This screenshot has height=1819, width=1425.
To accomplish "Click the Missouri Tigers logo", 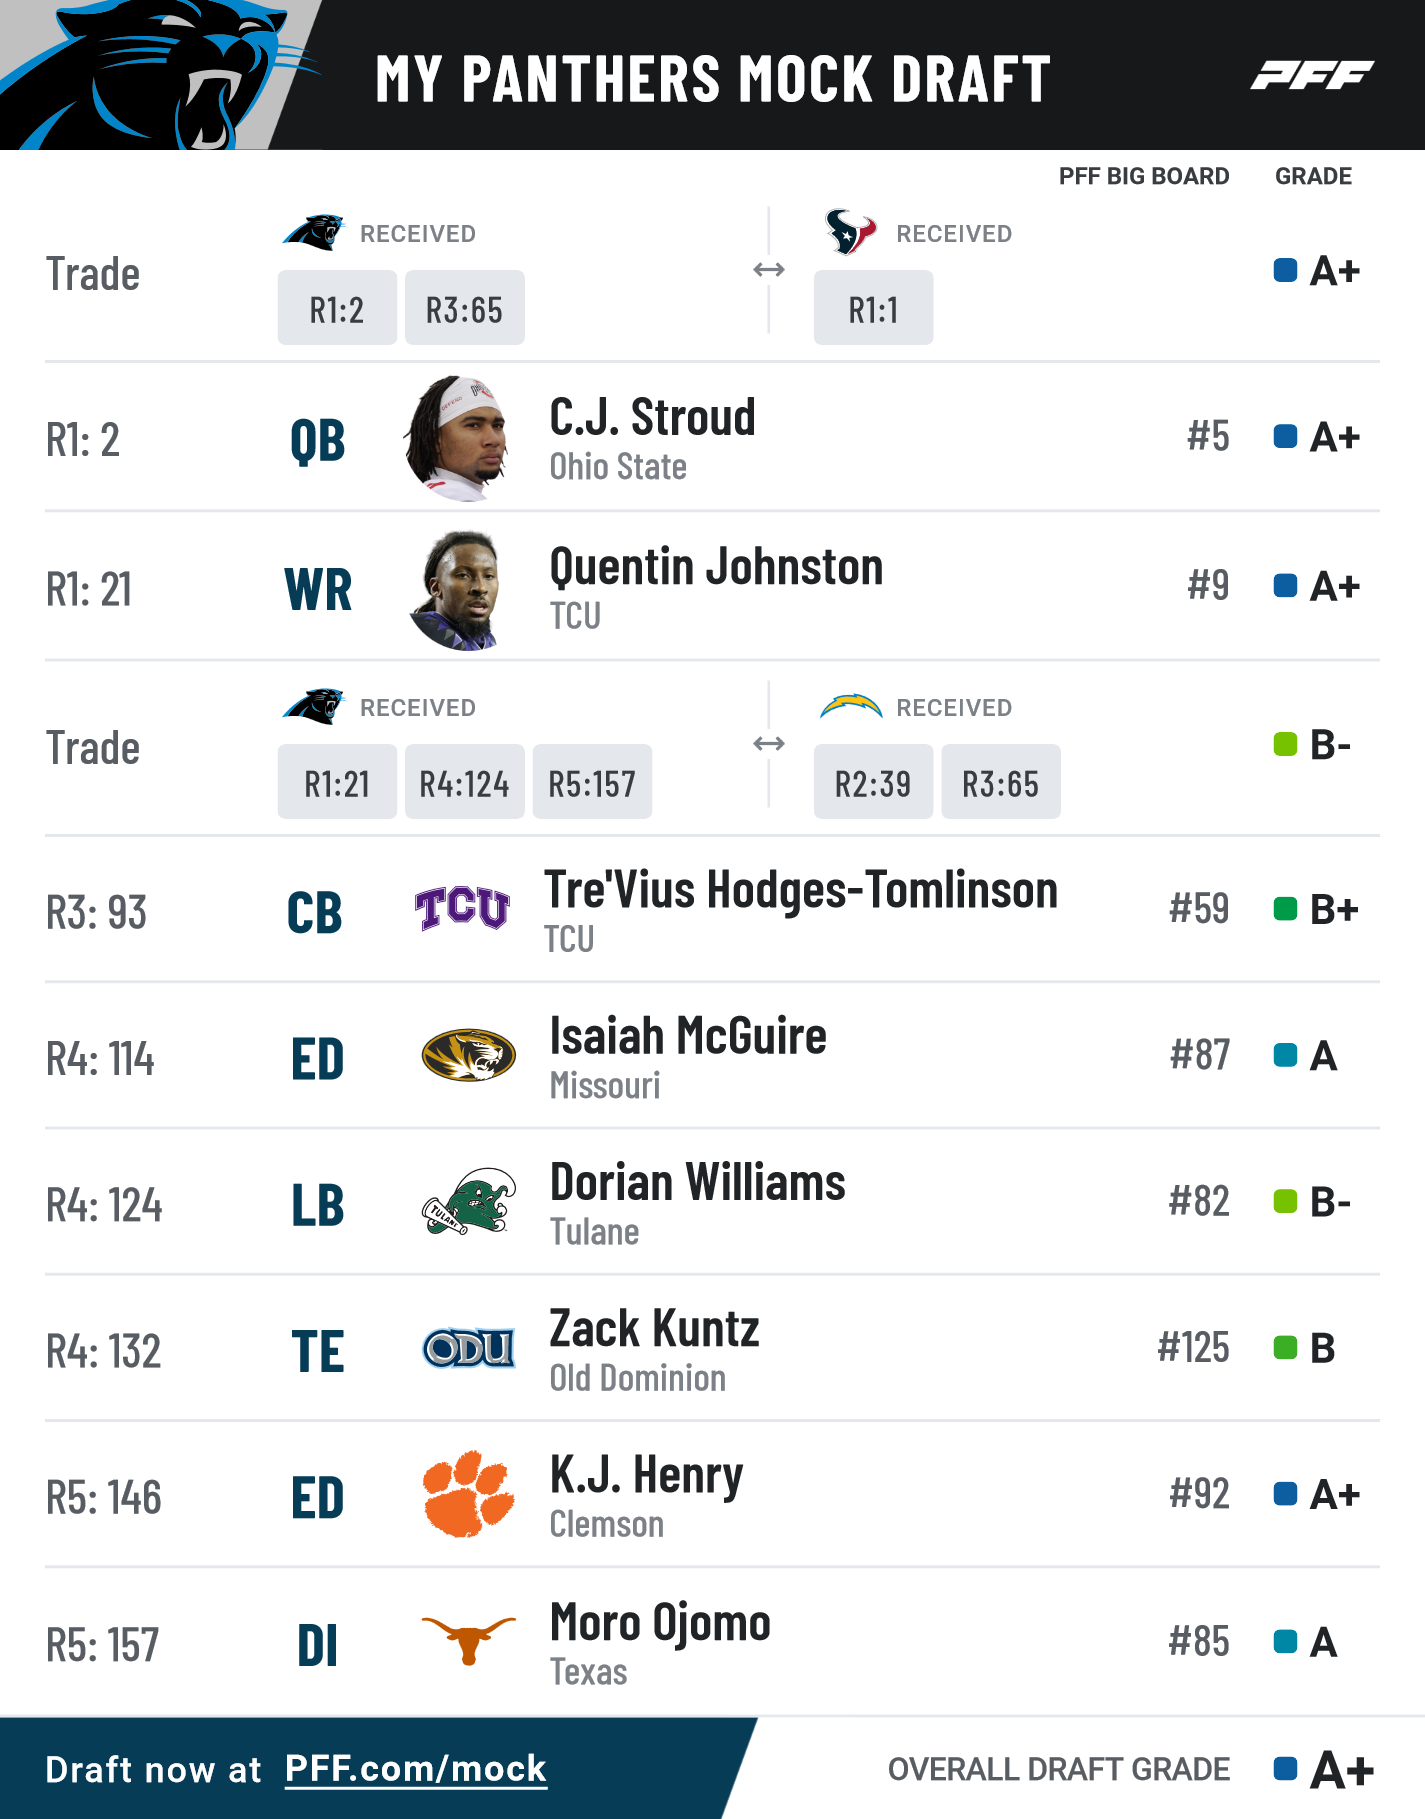I will 468,1056.
